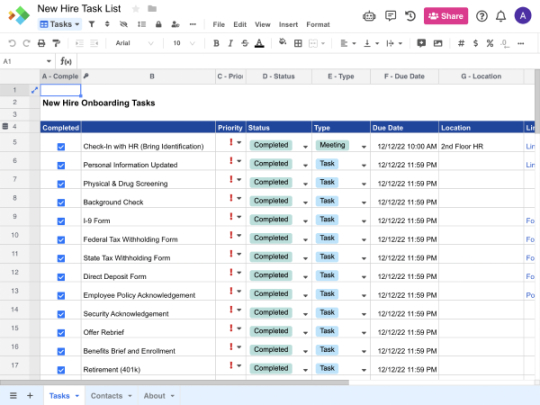Select the paint format roller icon
This screenshot has width=540, height=405.
pyautogui.click(x=56, y=43)
